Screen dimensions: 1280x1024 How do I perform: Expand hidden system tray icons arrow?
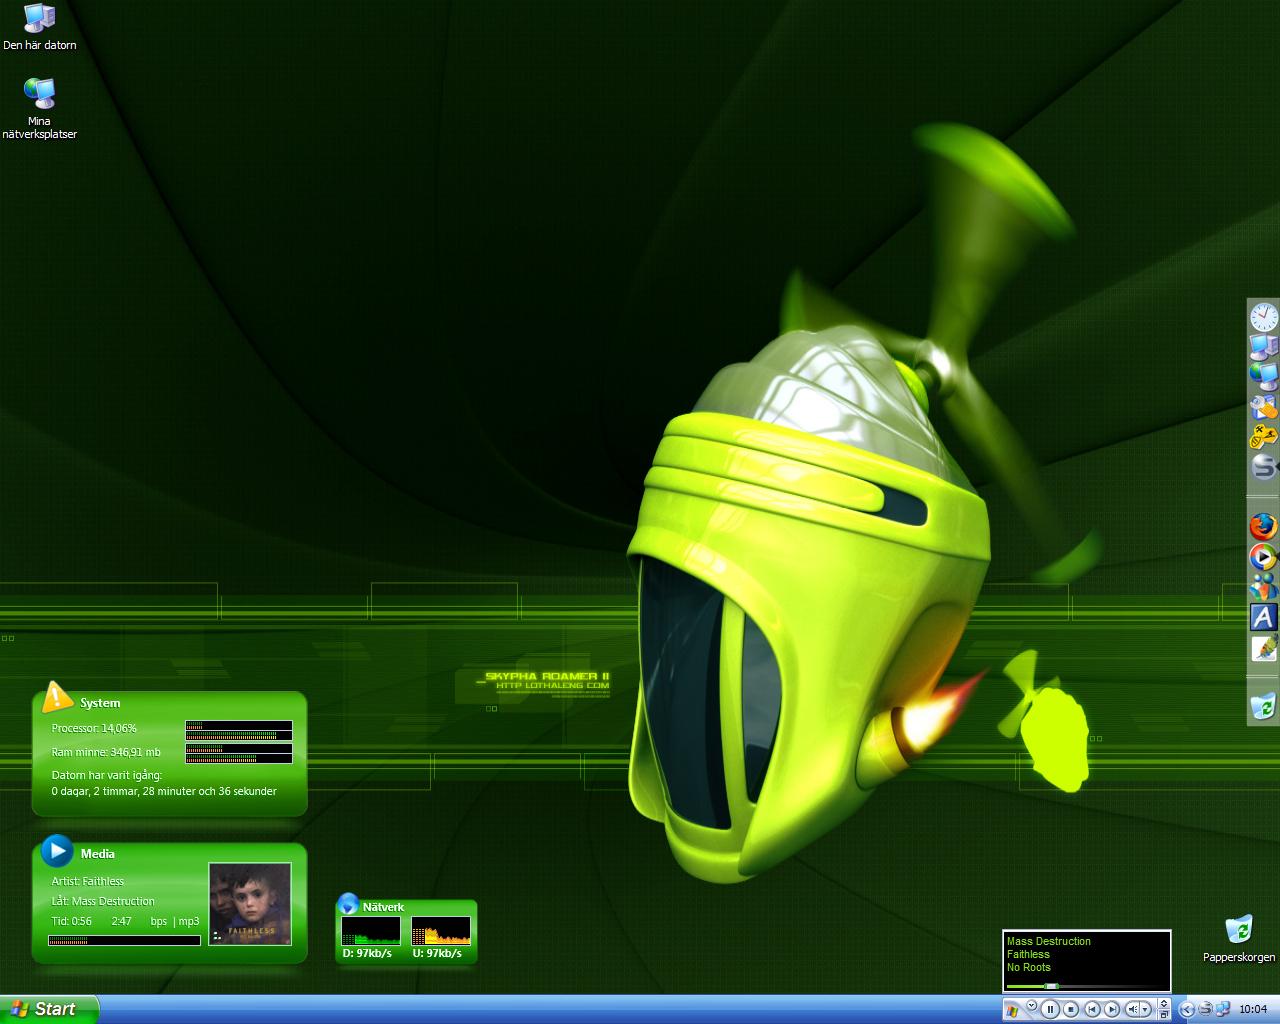pos(1187,1009)
